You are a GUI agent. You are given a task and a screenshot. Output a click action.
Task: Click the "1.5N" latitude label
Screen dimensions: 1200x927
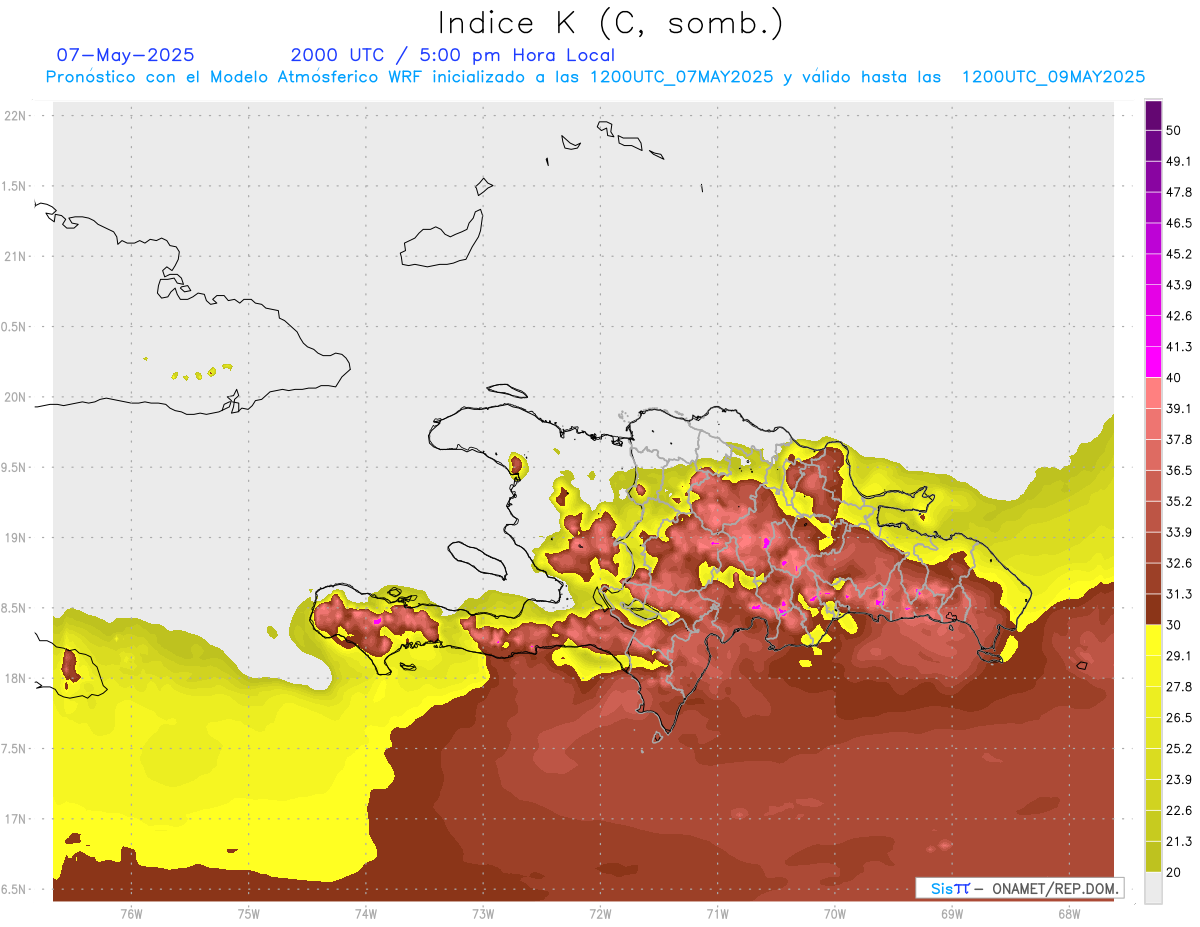click(x=15, y=187)
